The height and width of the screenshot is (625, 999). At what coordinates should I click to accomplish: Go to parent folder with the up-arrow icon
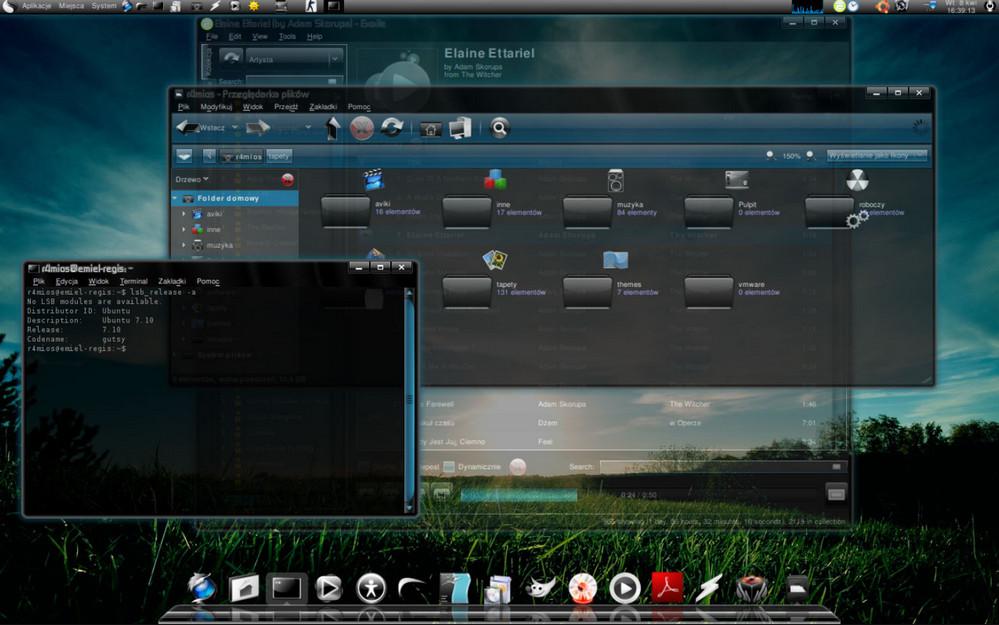tap(334, 126)
